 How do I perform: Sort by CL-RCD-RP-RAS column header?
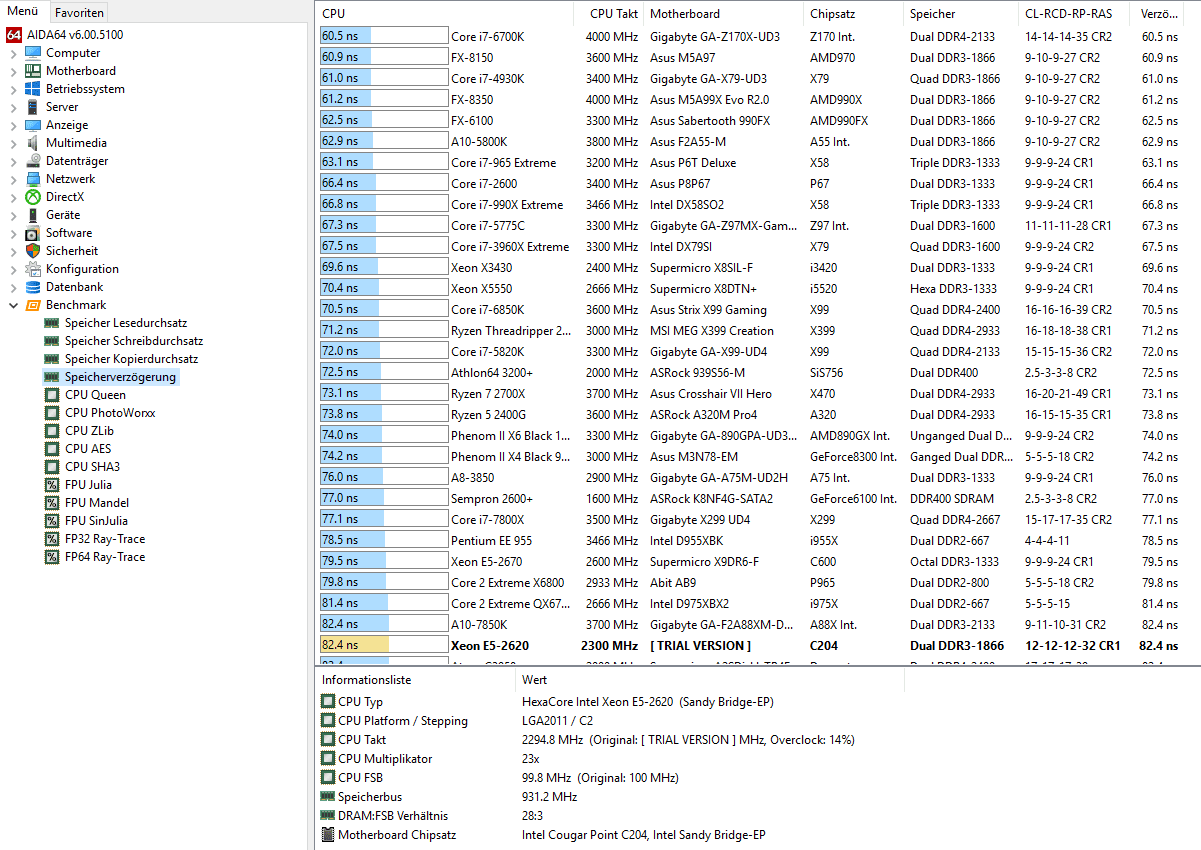(x=1074, y=14)
